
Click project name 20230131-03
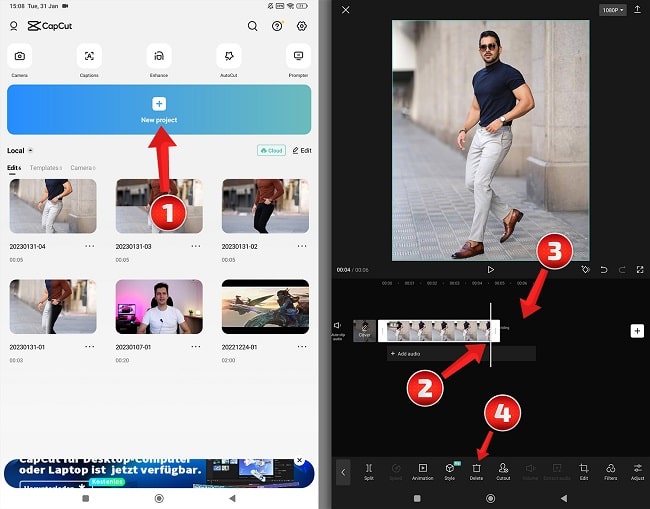tap(133, 247)
